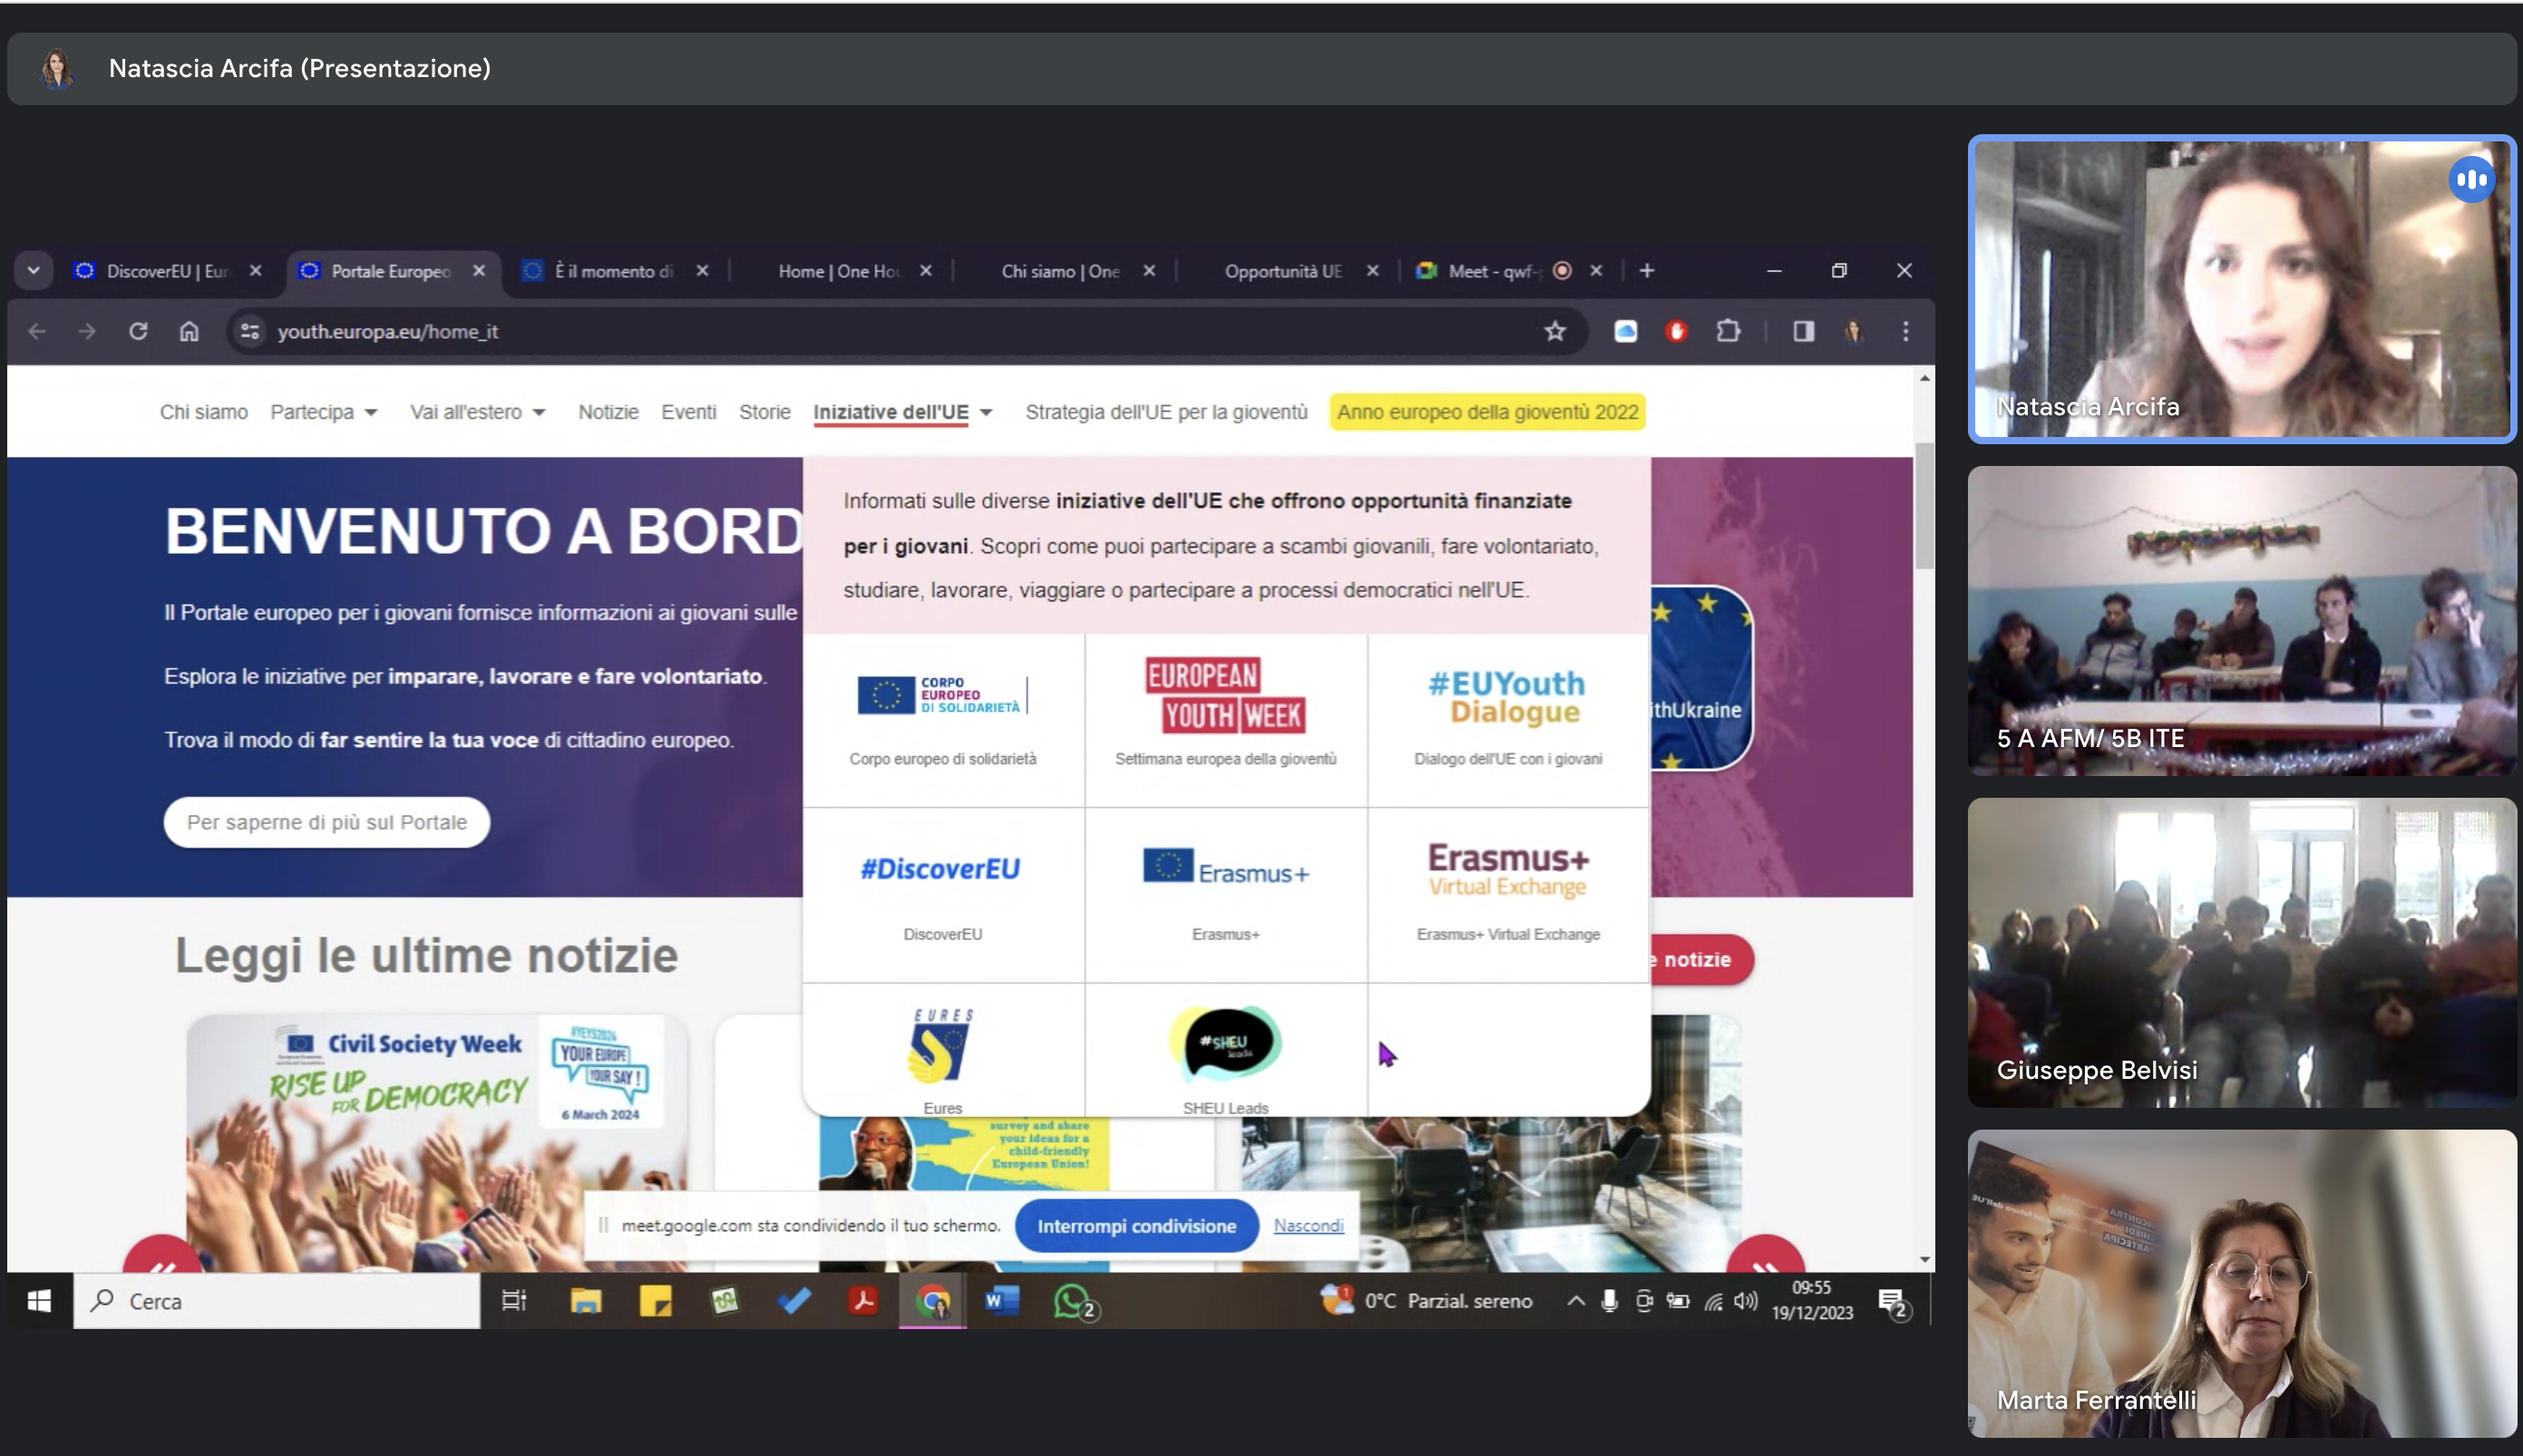The image size is (2523, 1456).
Task: Open Eventi in site navigation
Action: [x=689, y=412]
